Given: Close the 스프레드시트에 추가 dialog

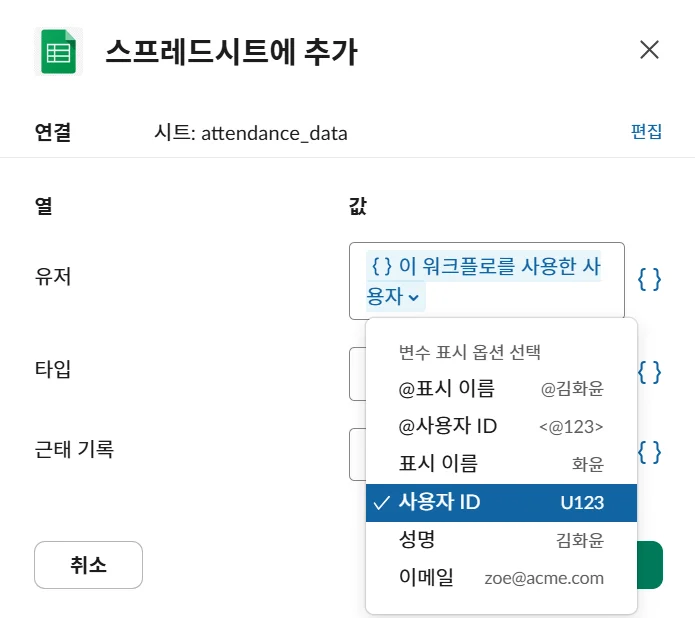Looking at the screenshot, I should click(x=649, y=50).
